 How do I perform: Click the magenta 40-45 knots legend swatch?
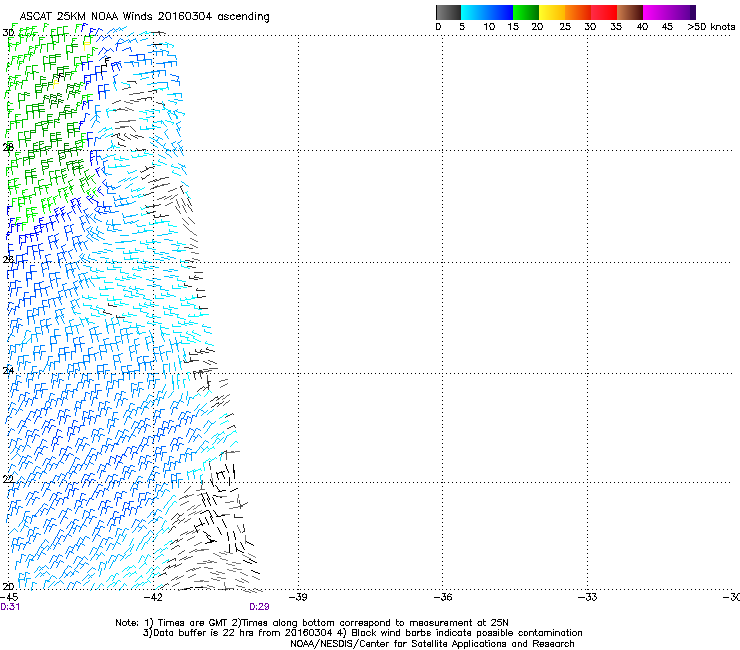(656, 12)
